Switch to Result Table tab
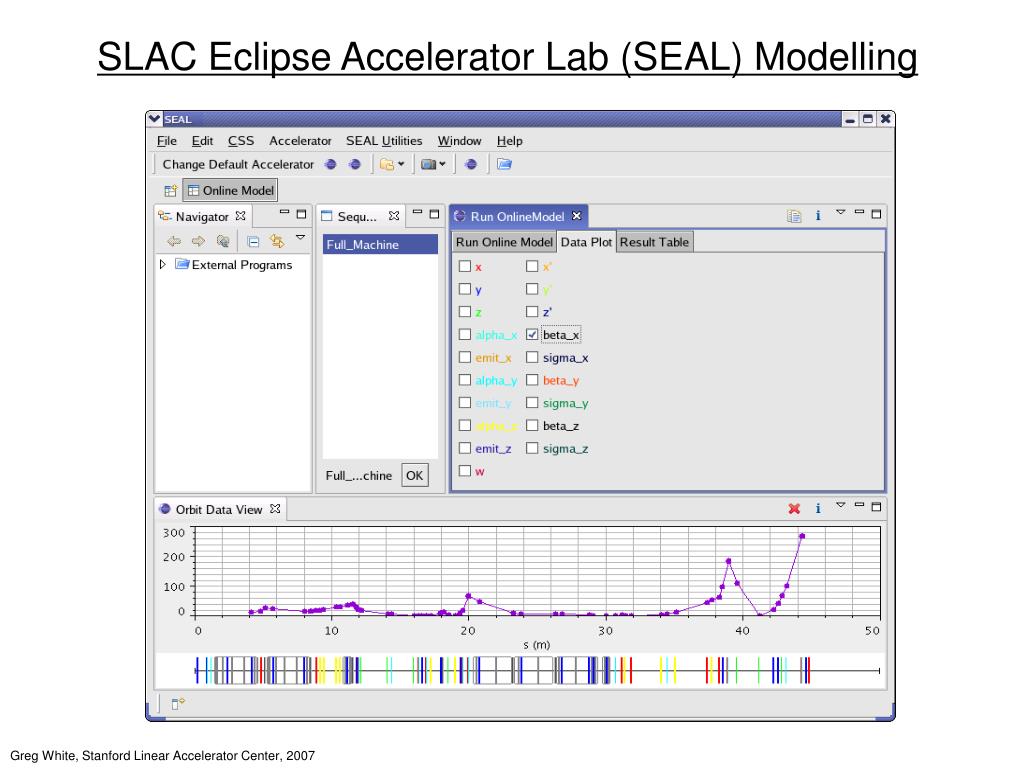Screen dimensions: 1024x768 click(x=654, y=242)
